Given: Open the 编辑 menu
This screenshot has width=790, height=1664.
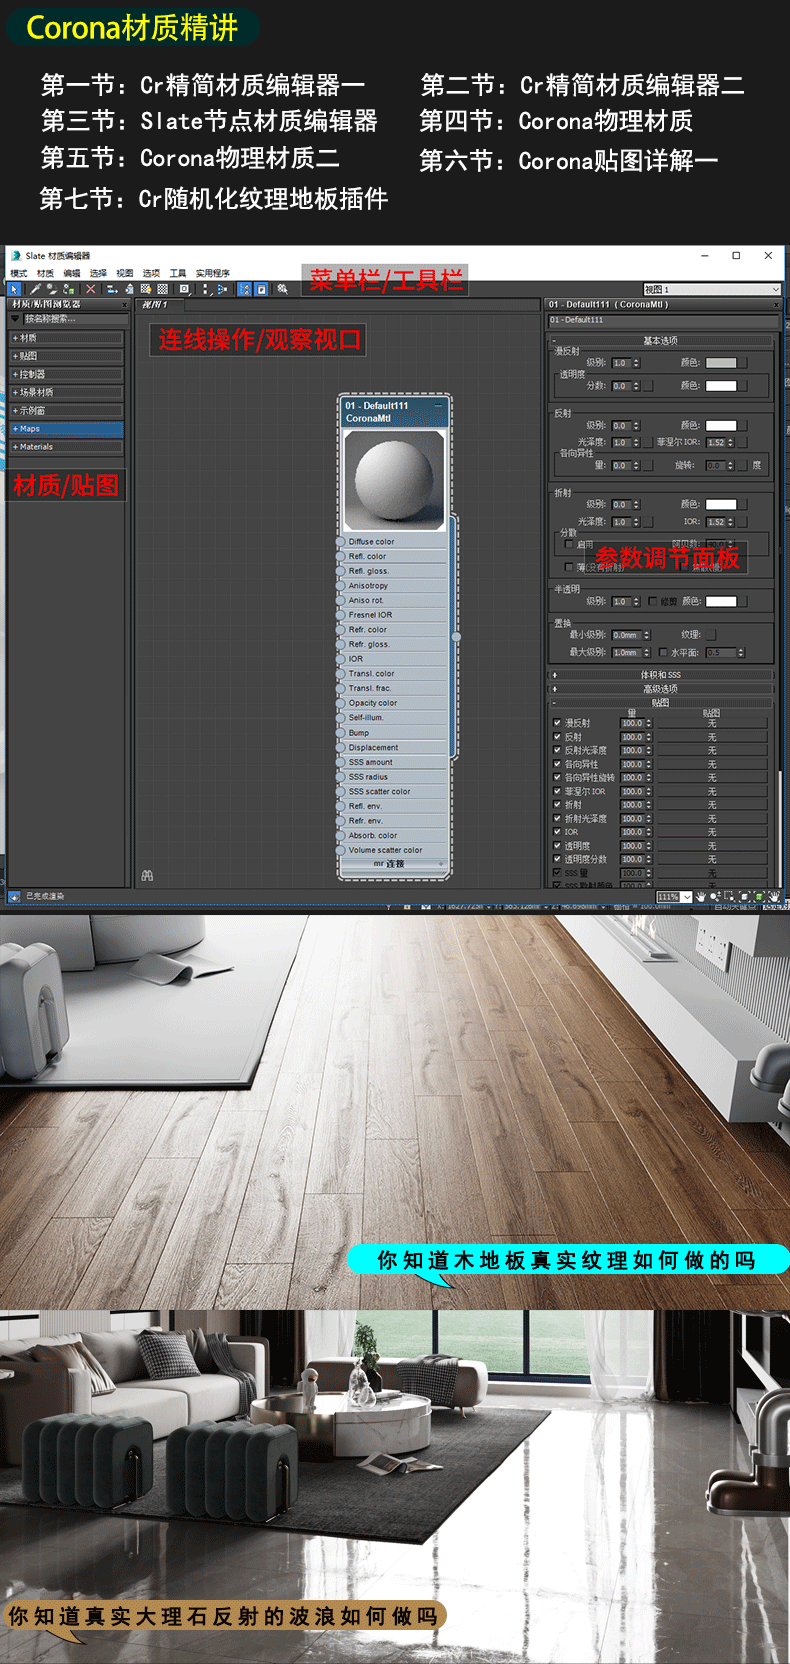Looking at the screenshot, I should (72, 273).
